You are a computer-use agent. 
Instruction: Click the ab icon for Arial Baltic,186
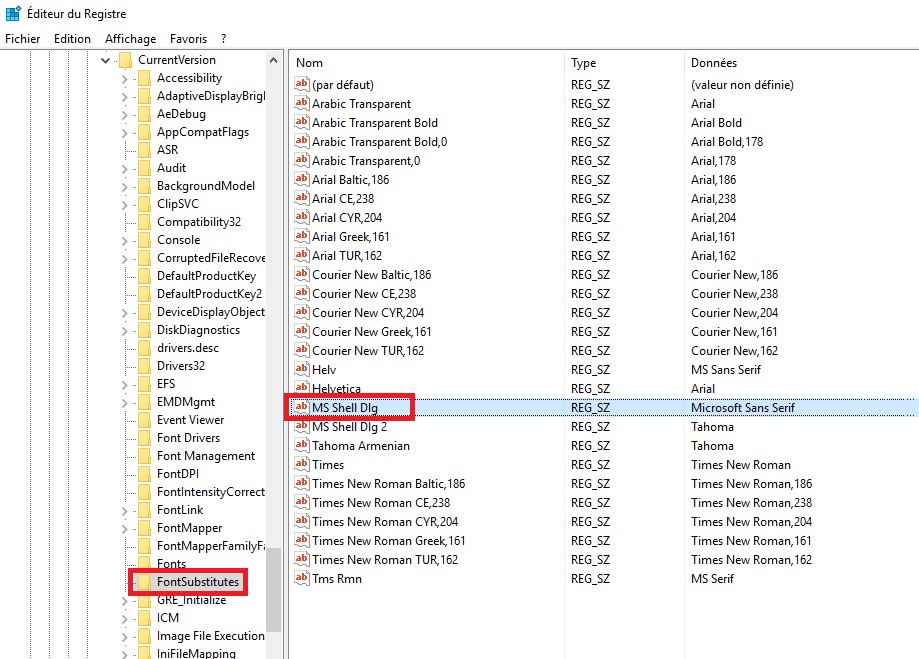point(301,179)
